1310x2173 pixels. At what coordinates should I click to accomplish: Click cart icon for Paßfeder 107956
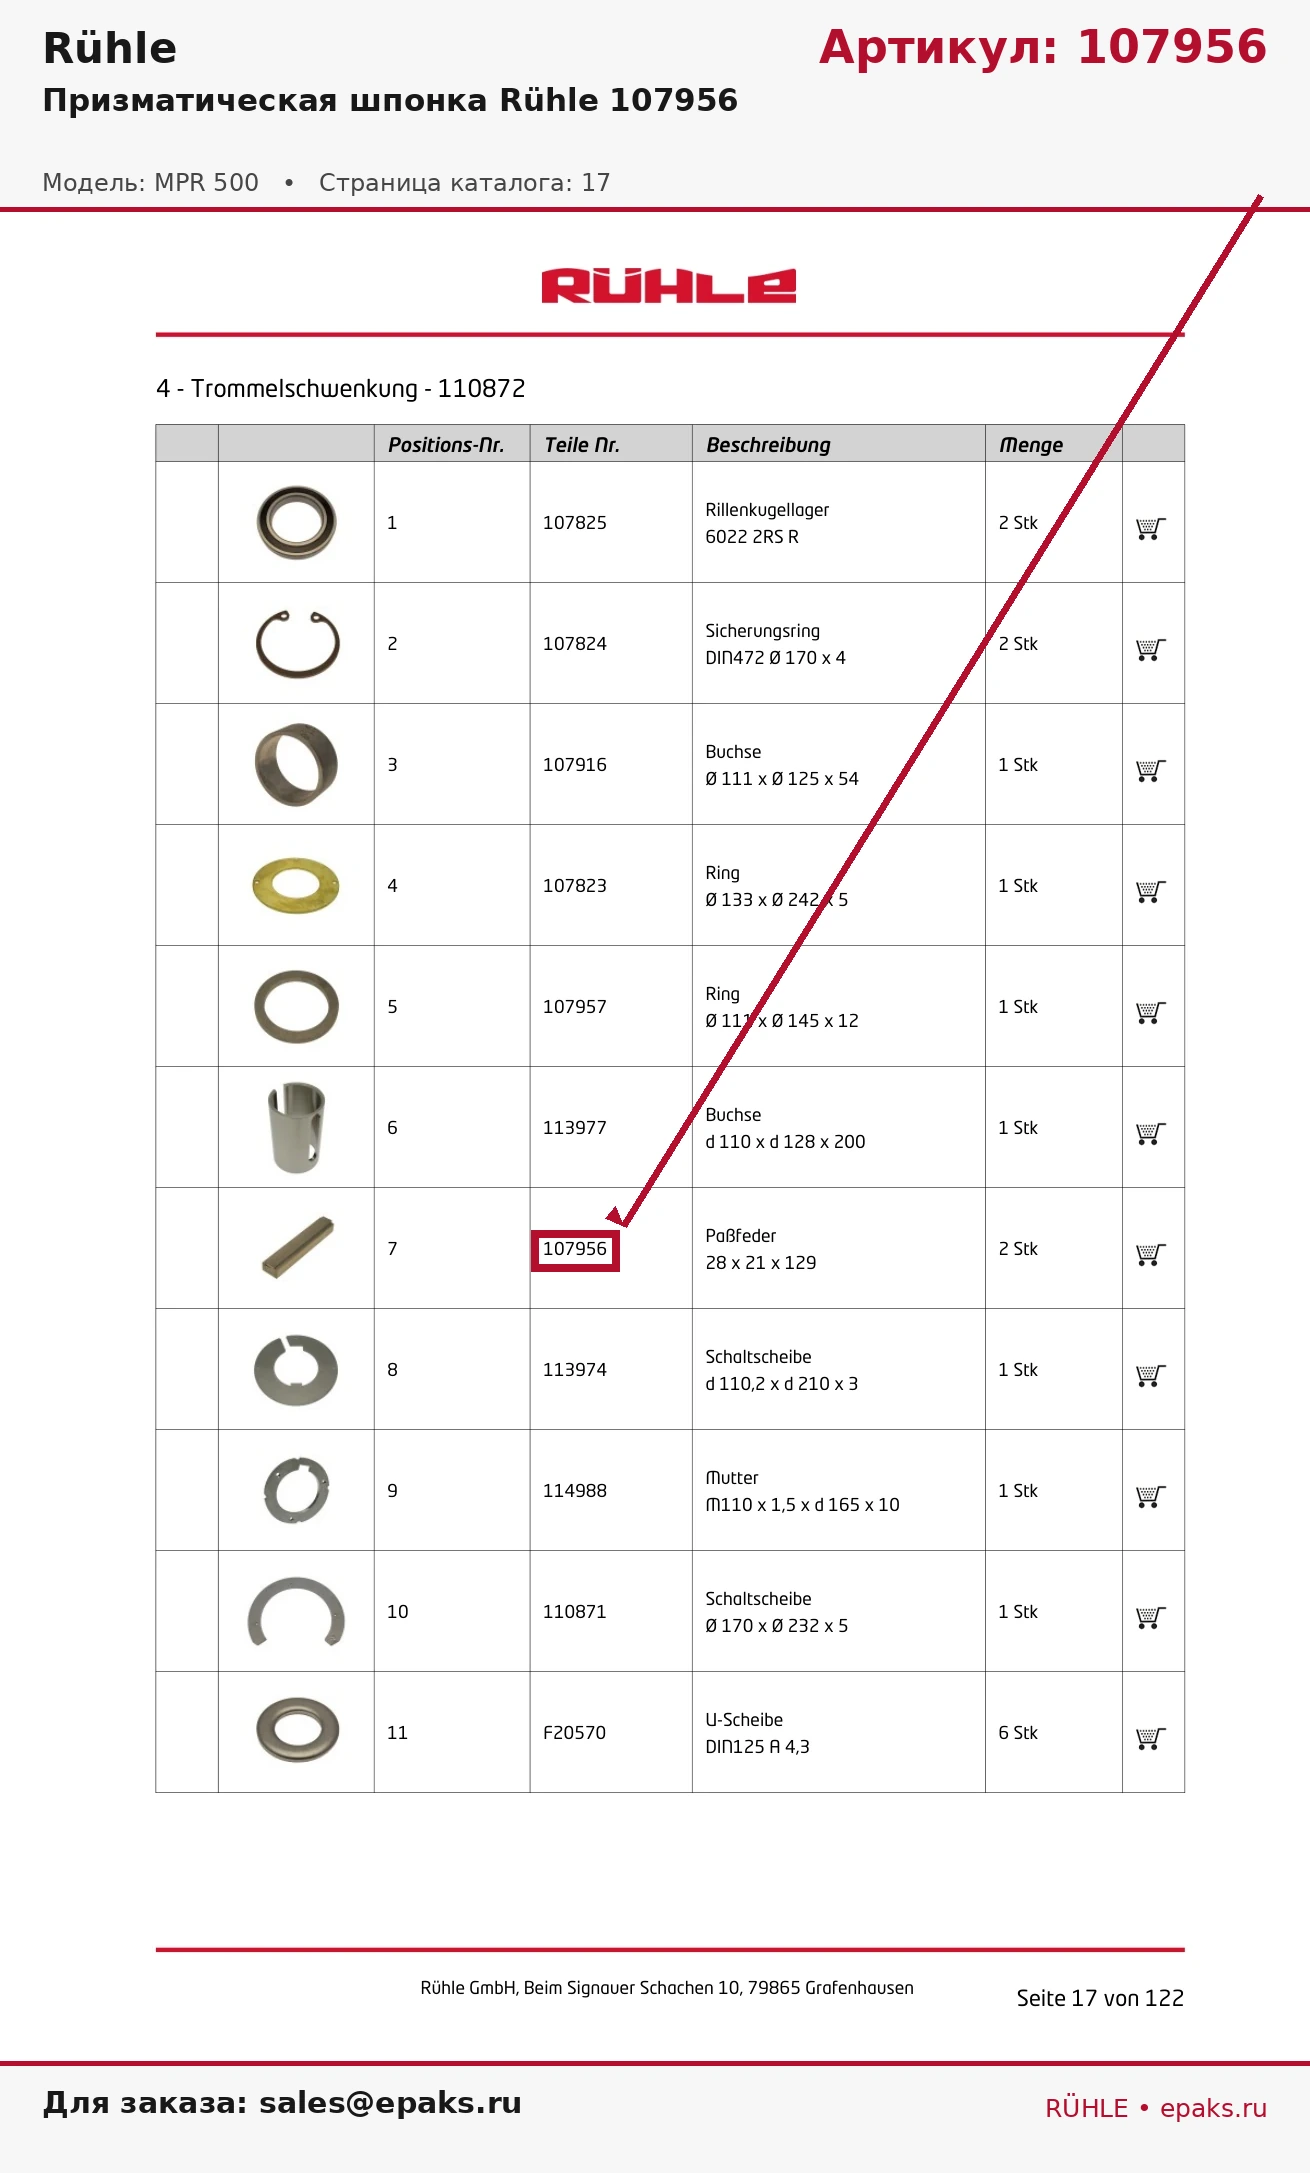pyautogui.click(x=1151, y=1255)
